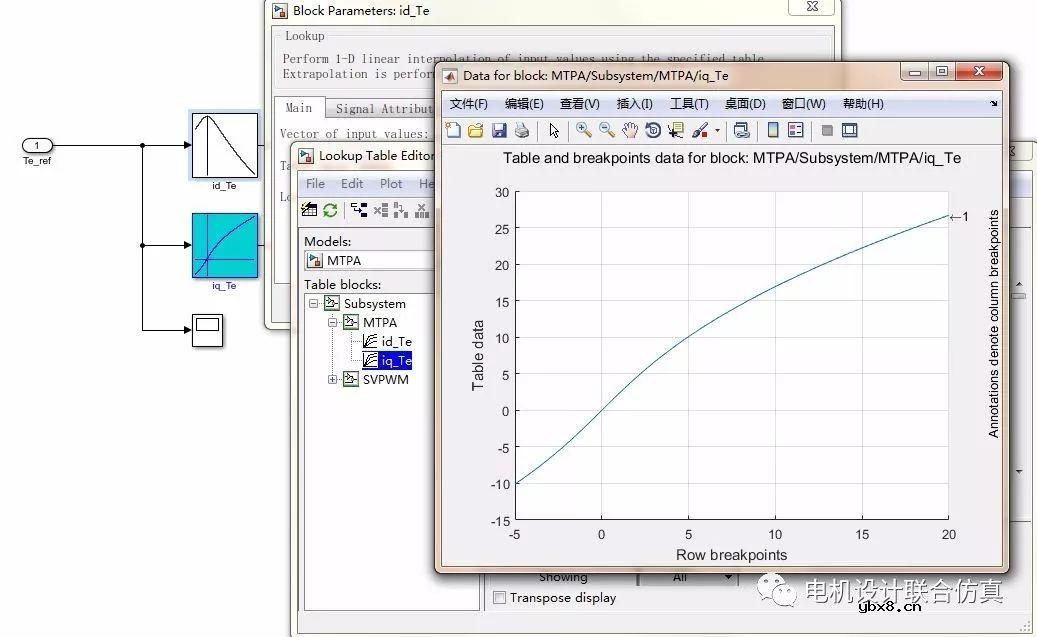Image resolution: width=1037 pixels, height=637 pixels.
Task: Switch to the Main tab
Action: pos(298,108)
